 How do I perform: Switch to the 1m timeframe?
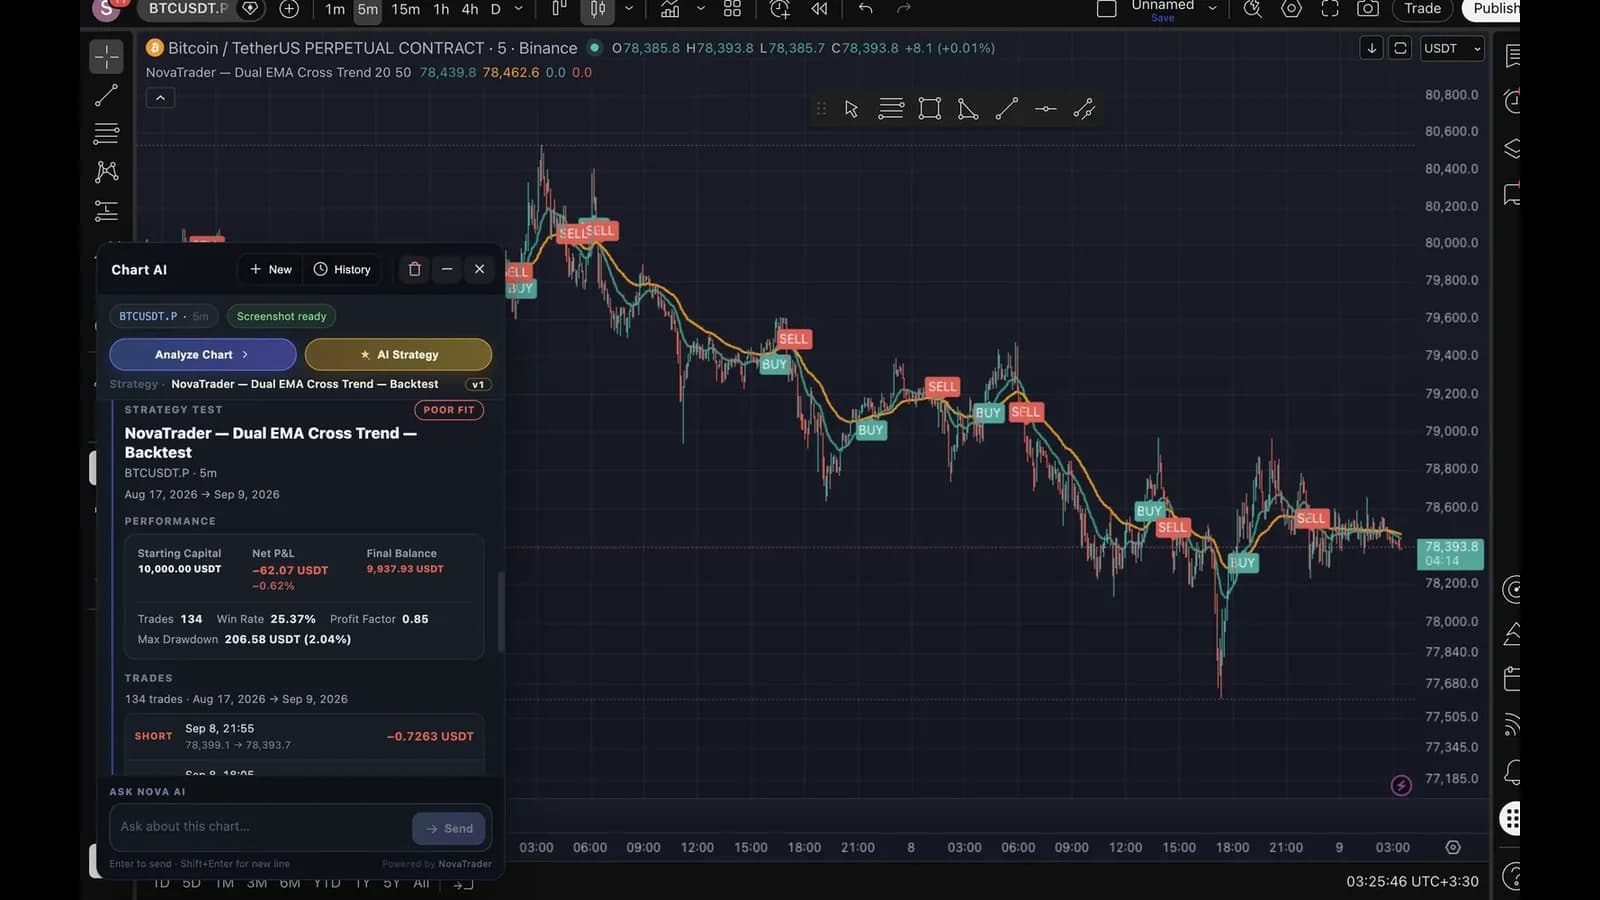pos(335,9)
